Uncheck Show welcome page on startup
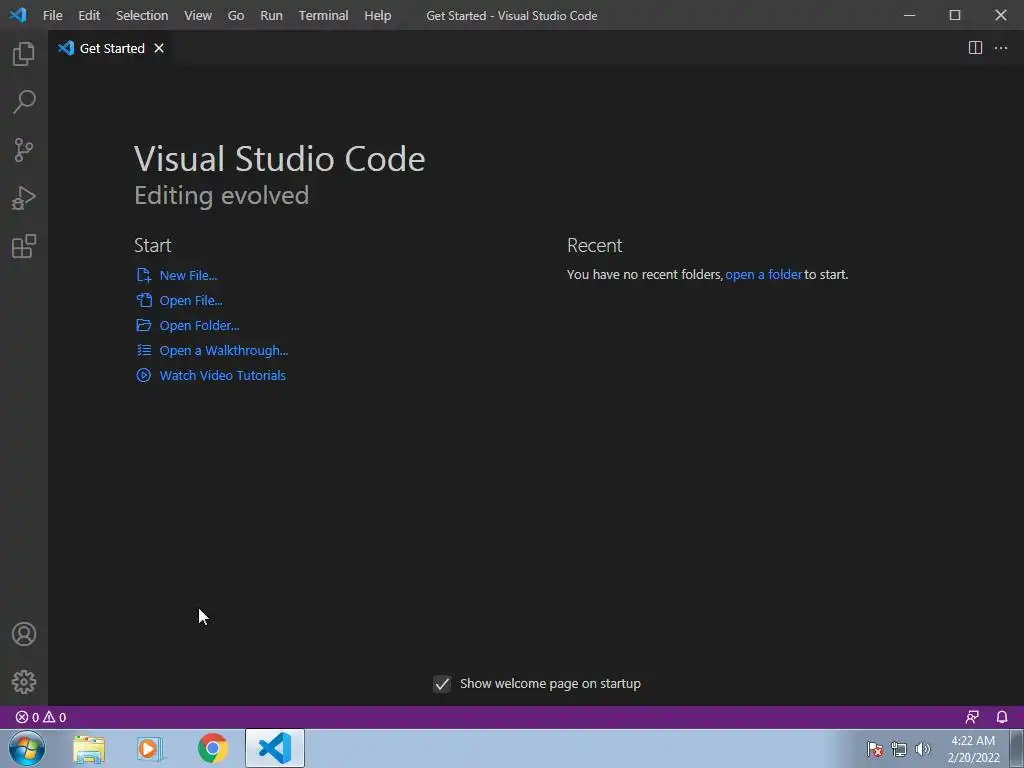This screenshot has height=768, width=1024. tap(442, 684)
